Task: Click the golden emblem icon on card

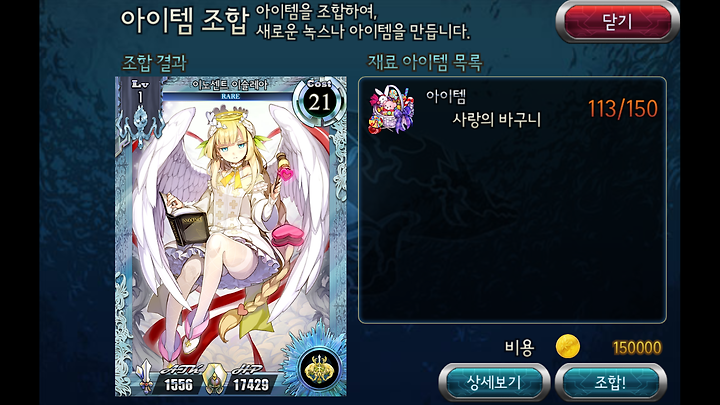Action: pos(319,369)
